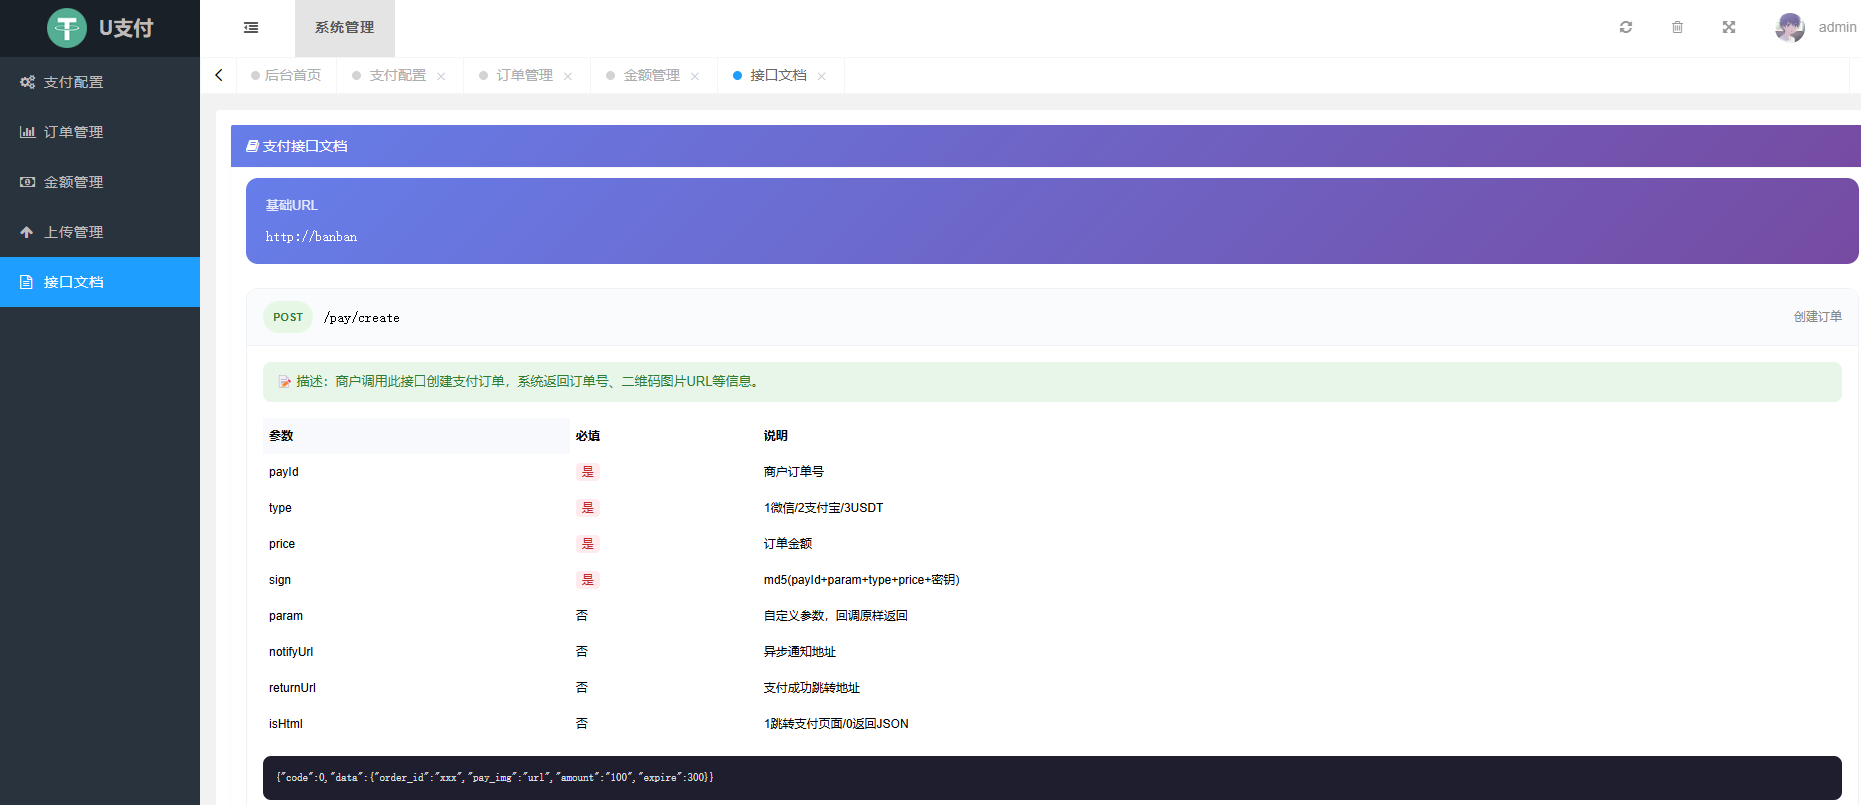Open 上传管理 in the sidebar
Image resolution: width=1861 pixels, height=805 pixels.
[x=100, y=232]
